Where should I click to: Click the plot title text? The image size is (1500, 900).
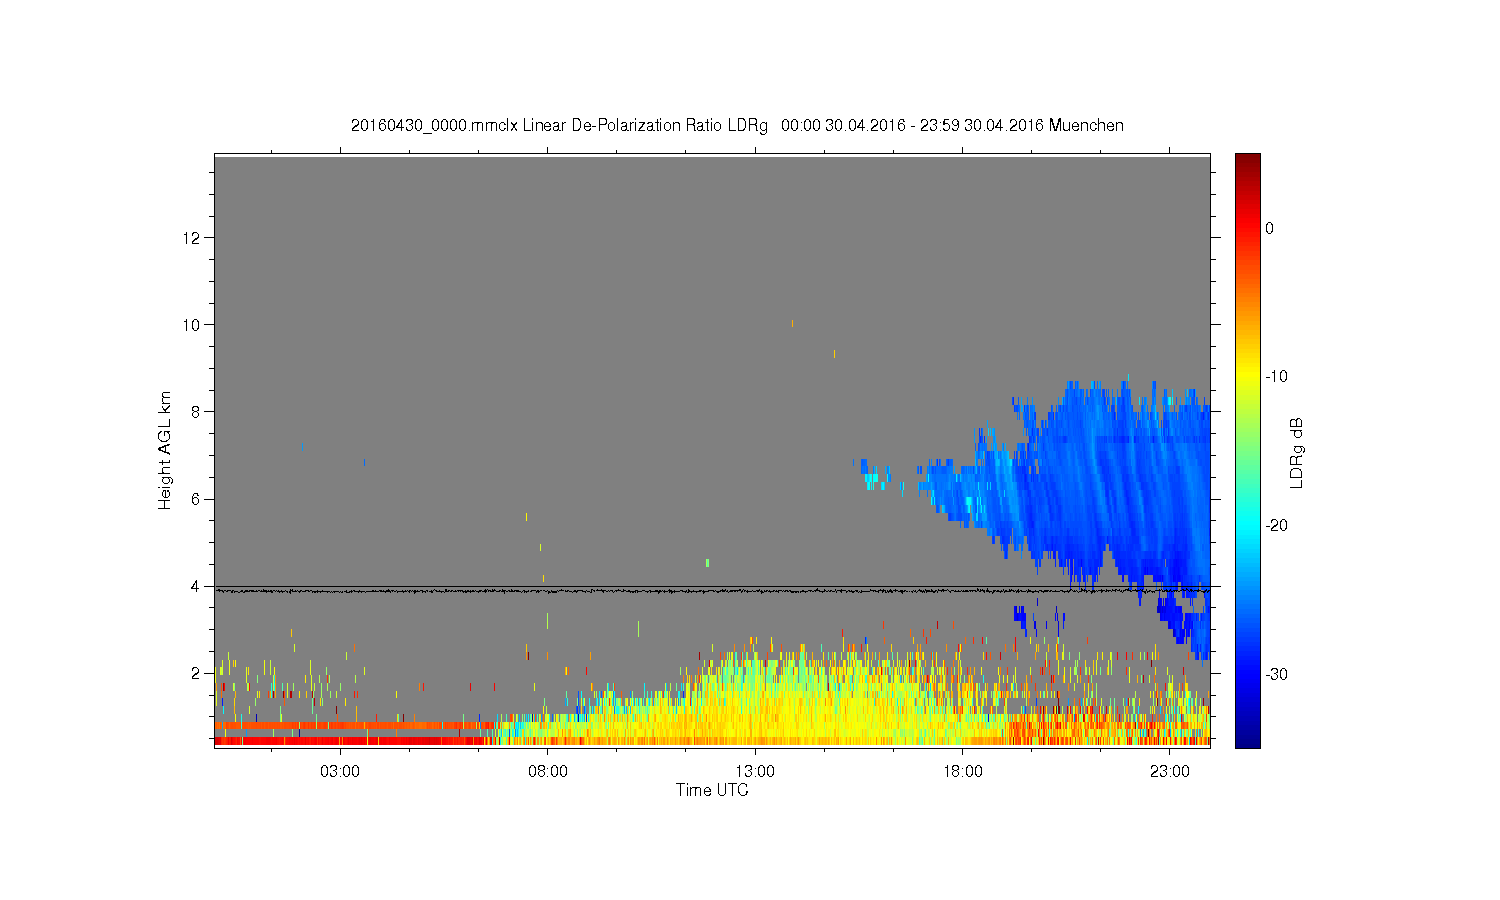(x=737, y=126)
